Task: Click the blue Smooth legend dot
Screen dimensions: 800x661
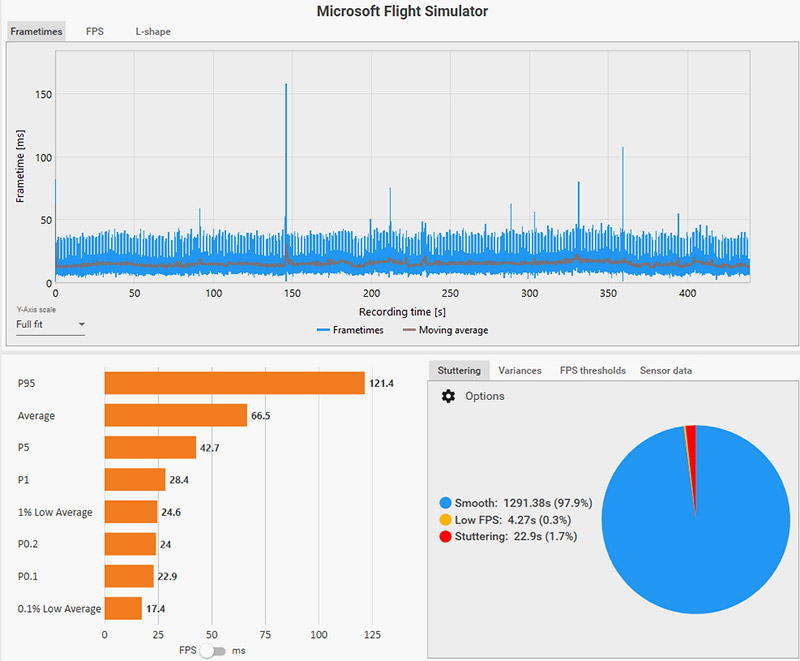Action: (445, 503)
